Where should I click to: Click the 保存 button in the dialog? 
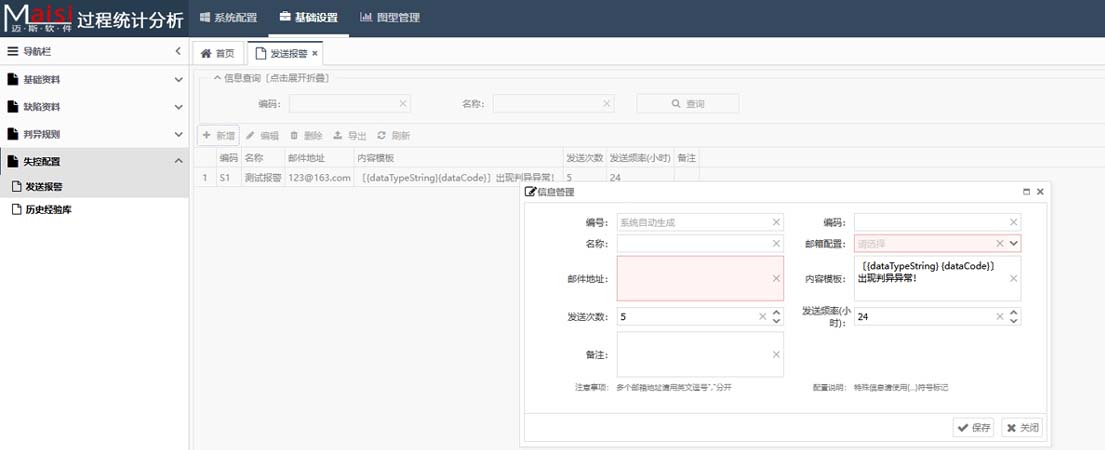pos(973,427)
